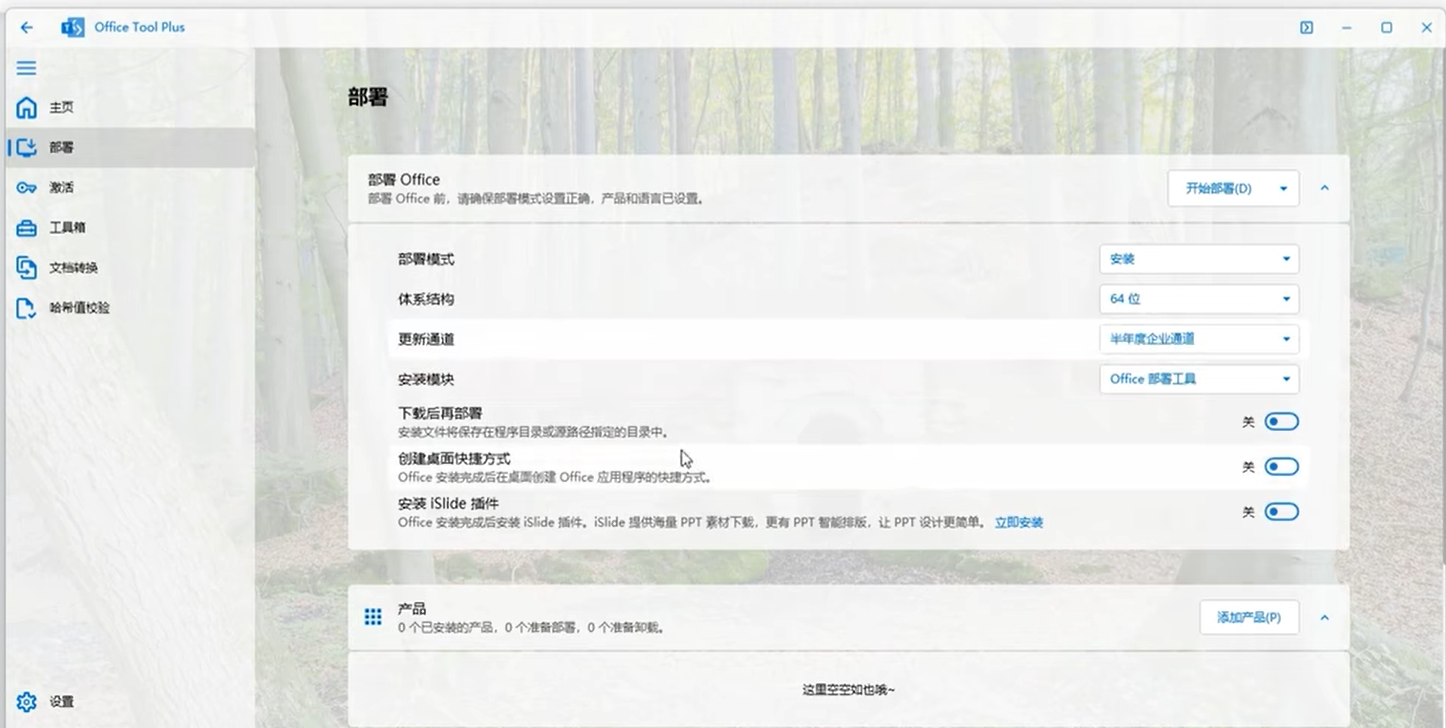
Task: Click the 部署 Office section title
Action: pyautogui.click(x=404, y=180)
